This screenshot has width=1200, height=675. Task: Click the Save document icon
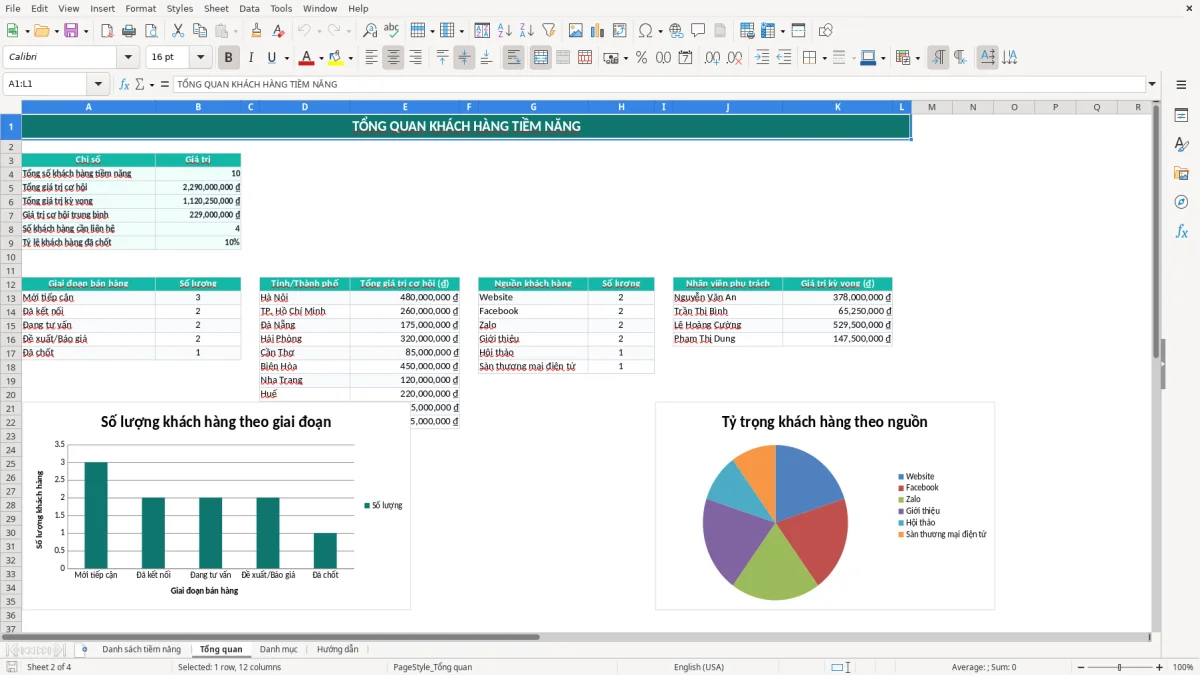tap(70, 31)
